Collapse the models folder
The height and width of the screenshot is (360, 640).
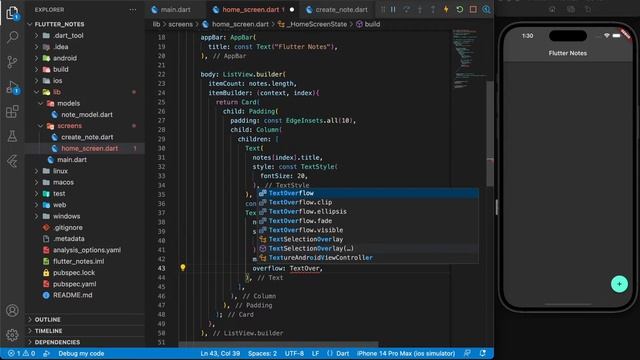coord(68,104)
